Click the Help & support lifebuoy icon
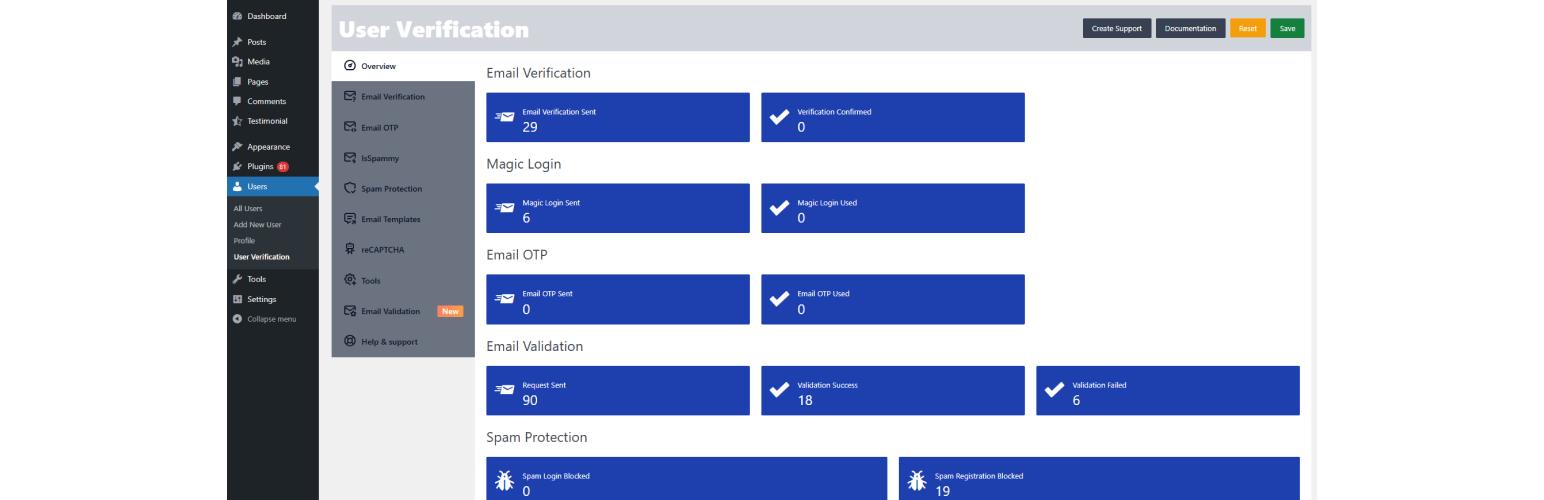The width and height of the screenshot is (1544, 500). tap(350, 341)
